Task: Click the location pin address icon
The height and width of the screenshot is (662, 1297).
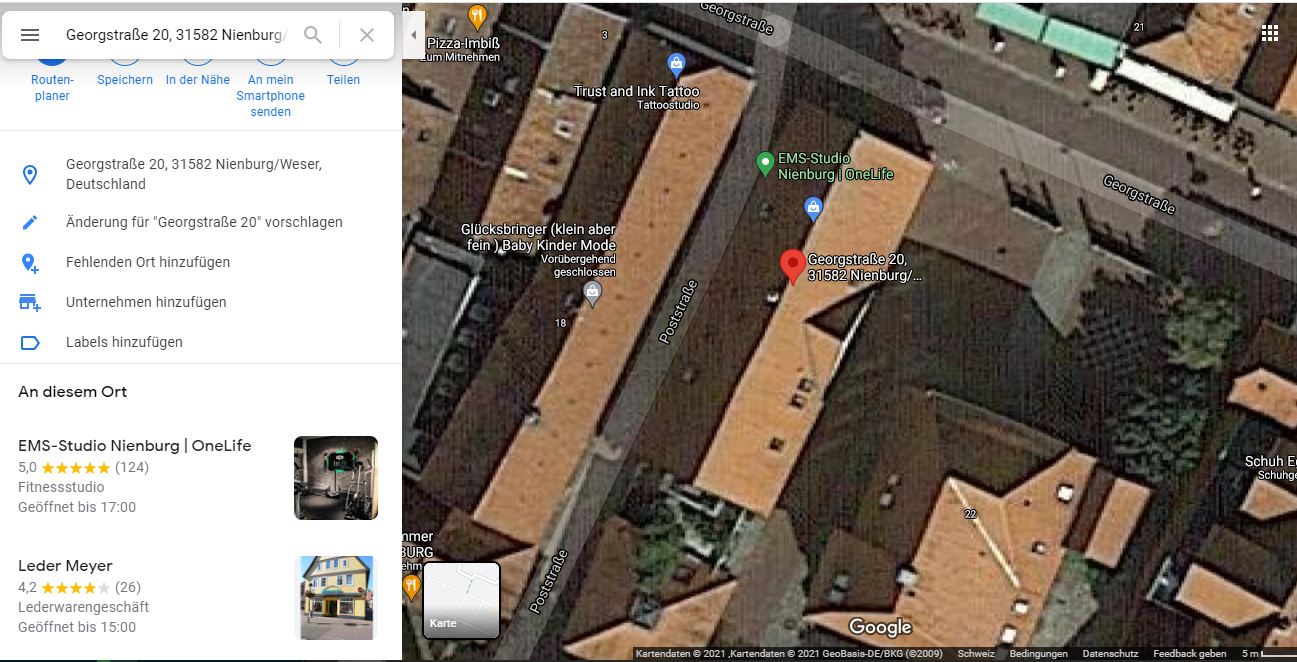Action: pyautogui.click(x=30, y=175)
